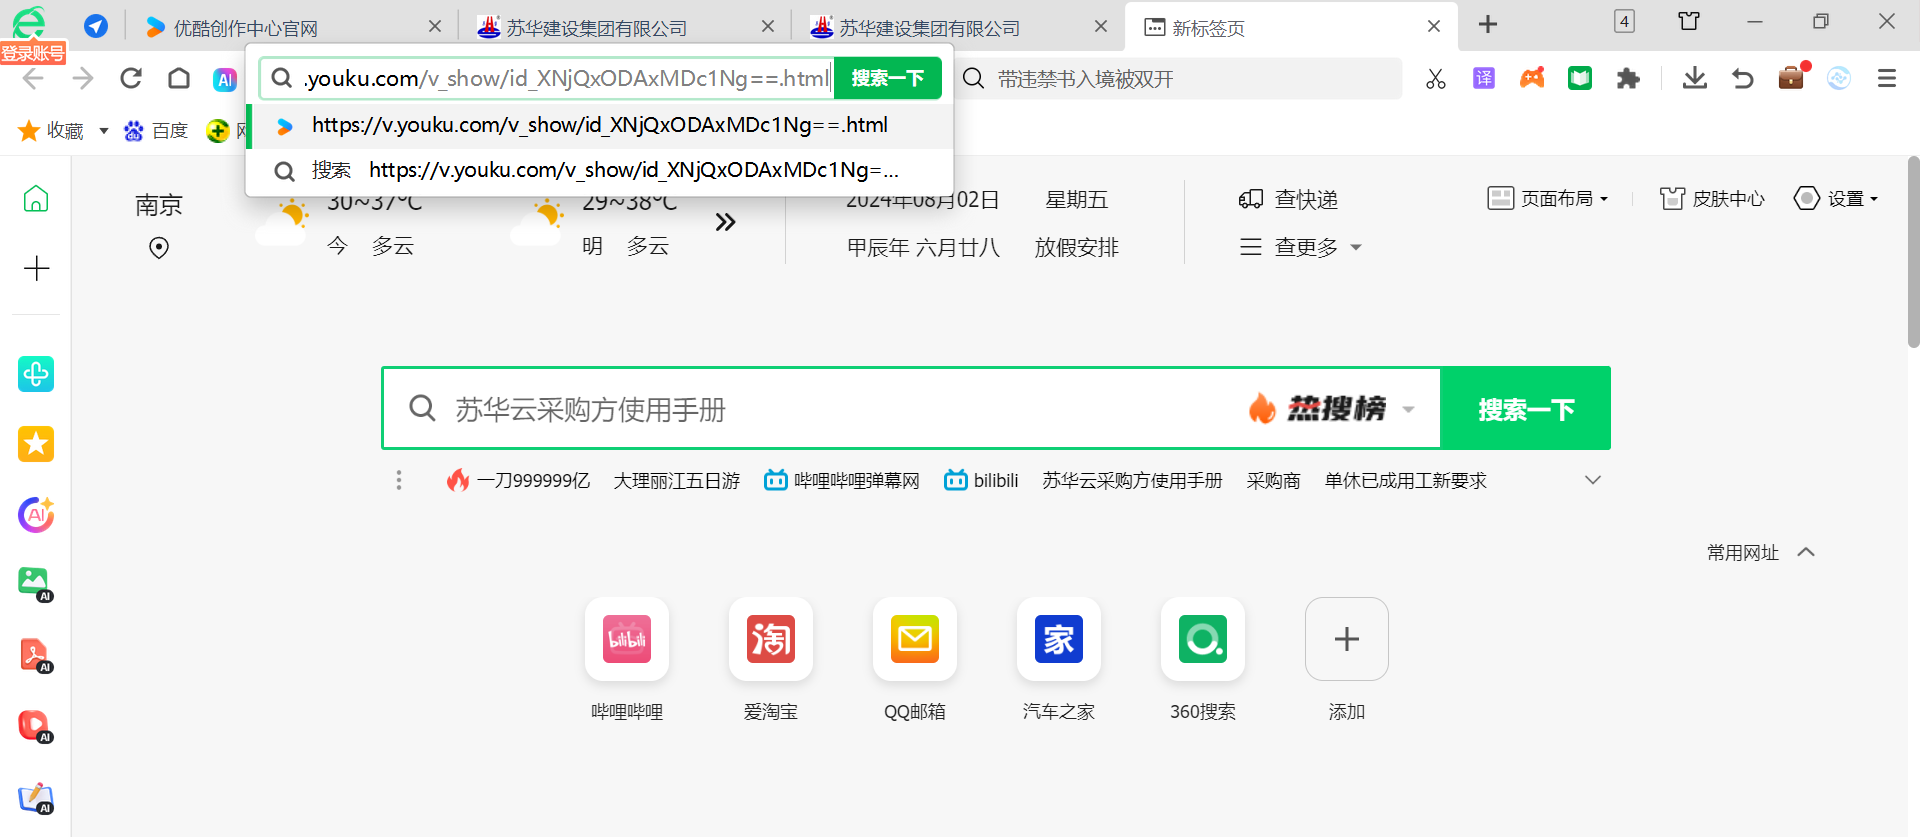Open the 页面布局 dropdown
This screenshot has width=1920, height=837.
coord(1548,198)
